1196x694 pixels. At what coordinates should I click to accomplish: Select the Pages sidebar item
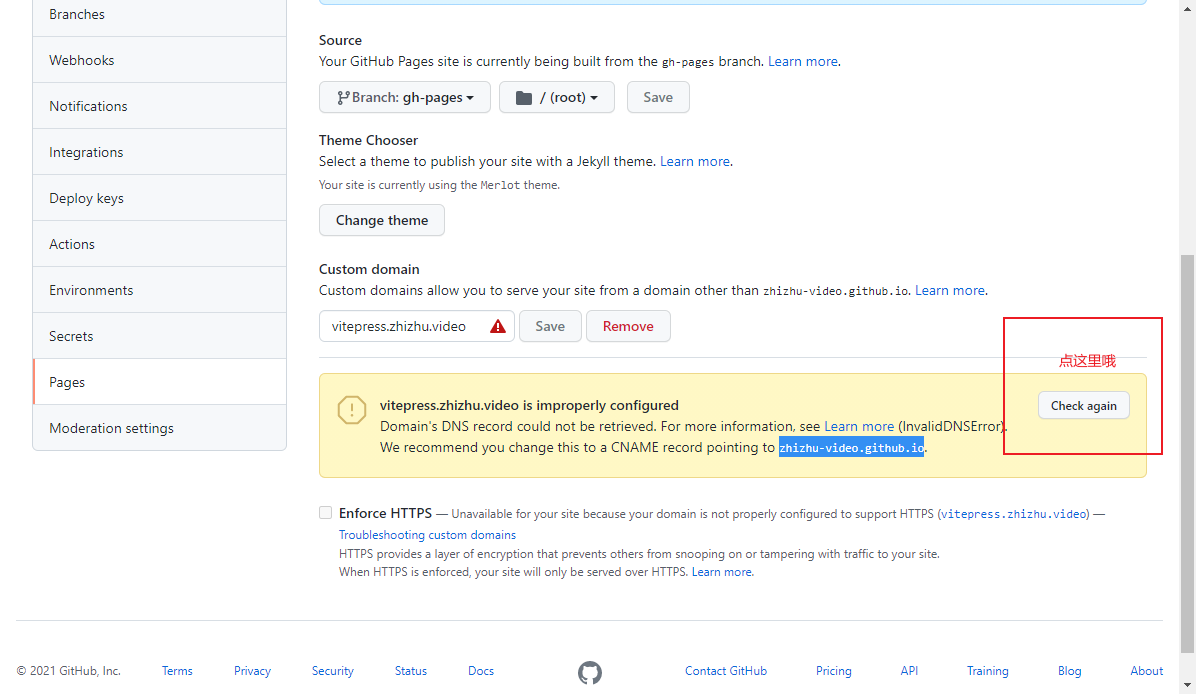tap(159, 382)
